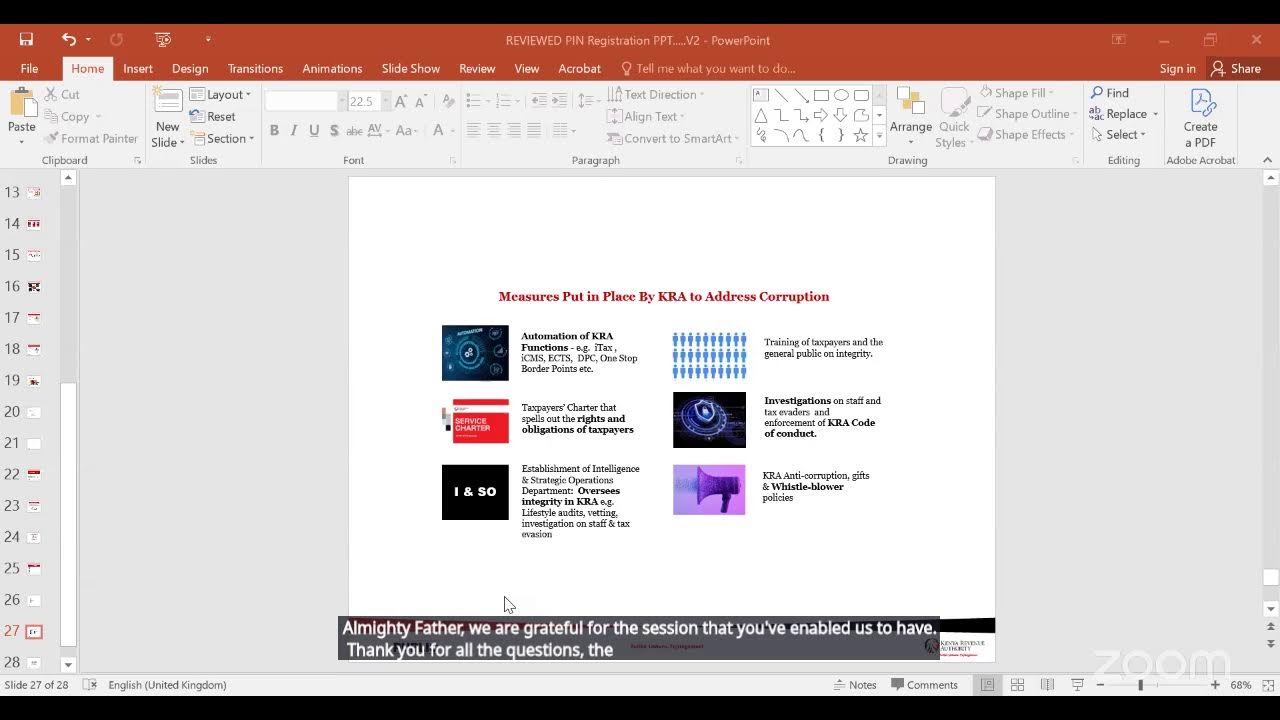The height and width of the screenshot is (720, 1280).
Task: Expand the Align Text options
Action: click(646, 116)
